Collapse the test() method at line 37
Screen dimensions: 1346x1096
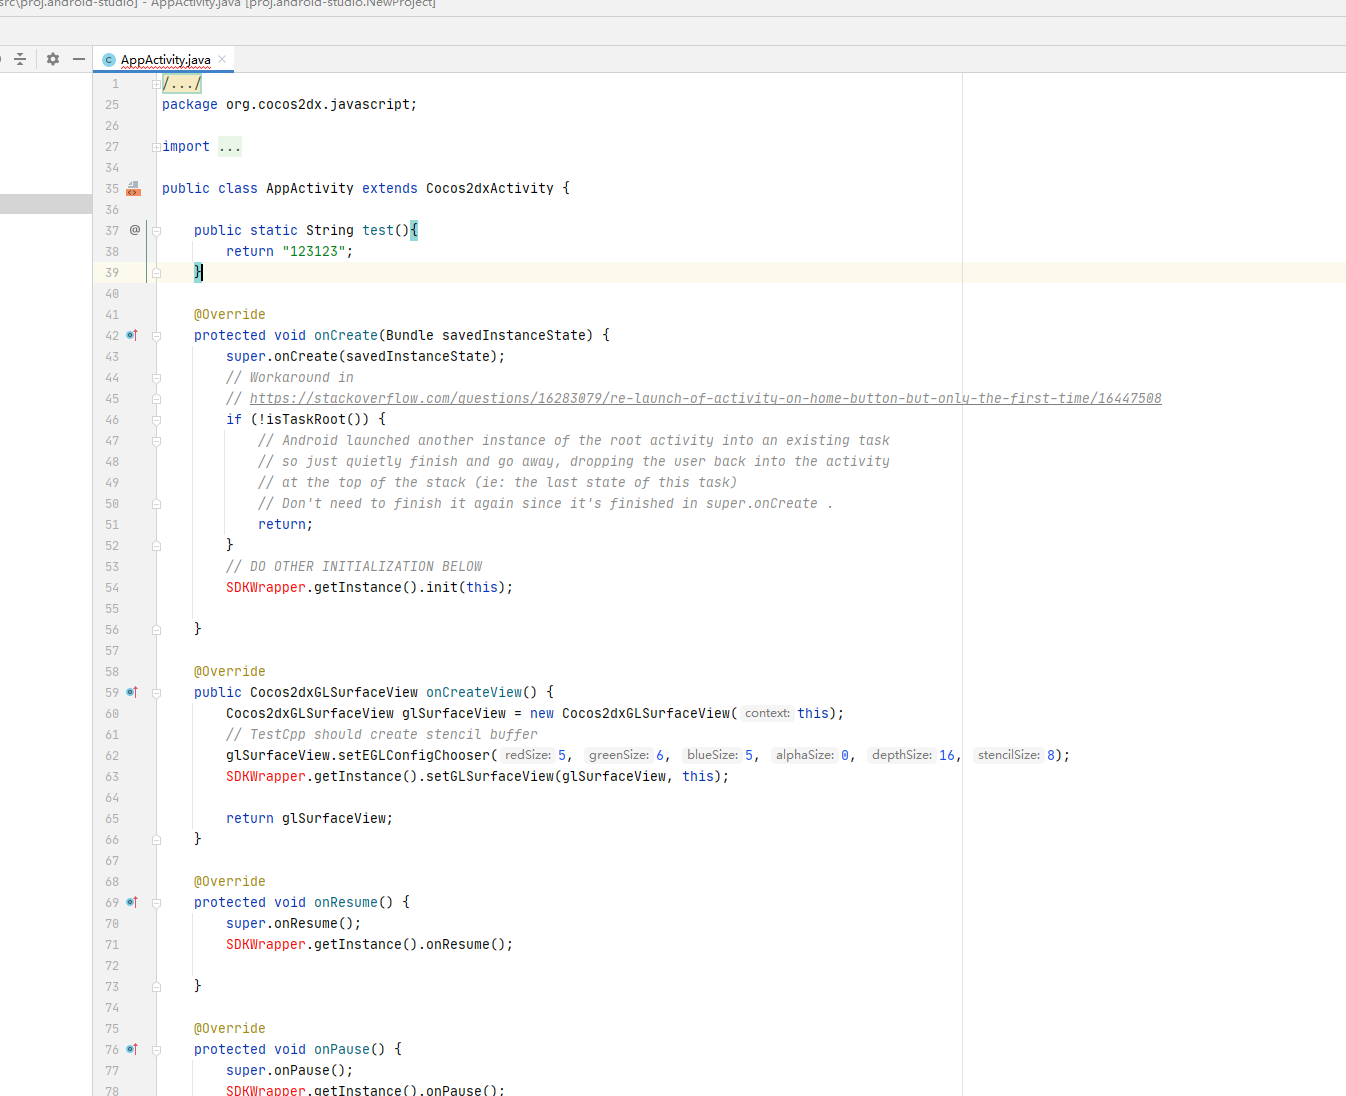[x=156, y=231]
